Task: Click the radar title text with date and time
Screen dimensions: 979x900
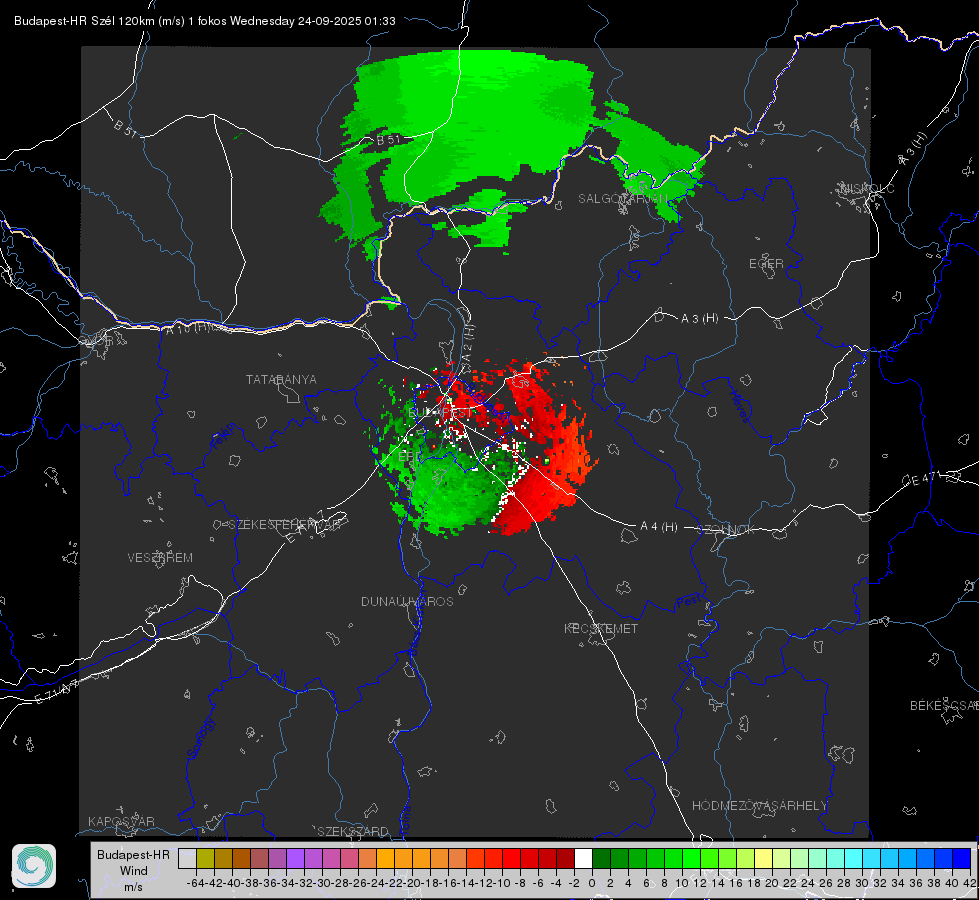Action: (x=205, y=21)
